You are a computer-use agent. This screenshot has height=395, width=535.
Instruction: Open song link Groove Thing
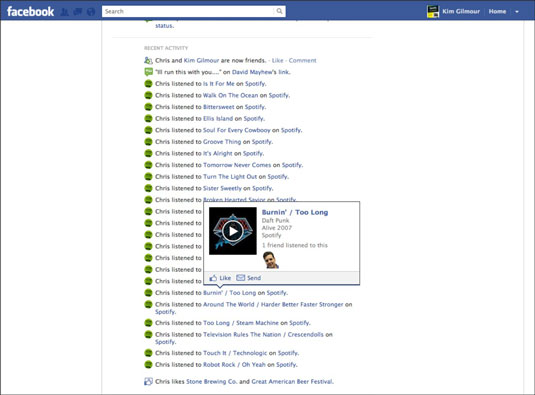pos(222,142)
